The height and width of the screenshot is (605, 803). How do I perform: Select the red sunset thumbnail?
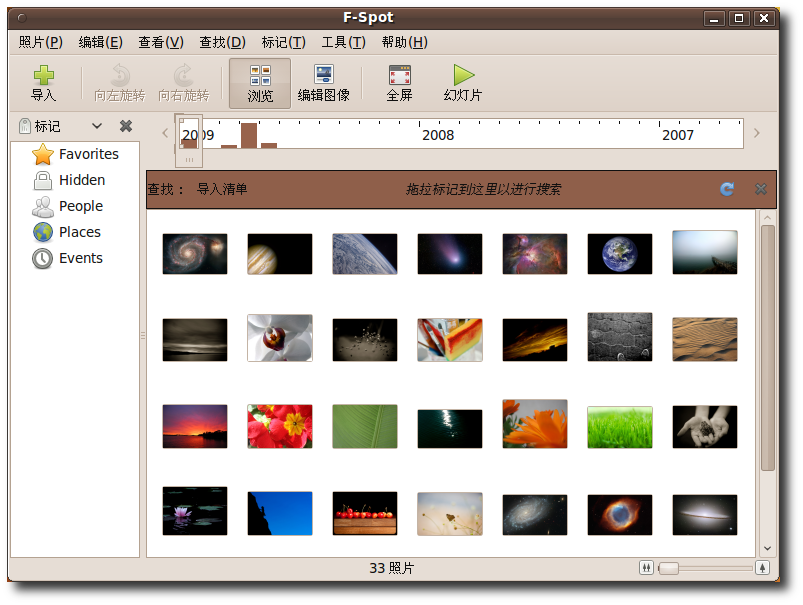coord(195,426)
